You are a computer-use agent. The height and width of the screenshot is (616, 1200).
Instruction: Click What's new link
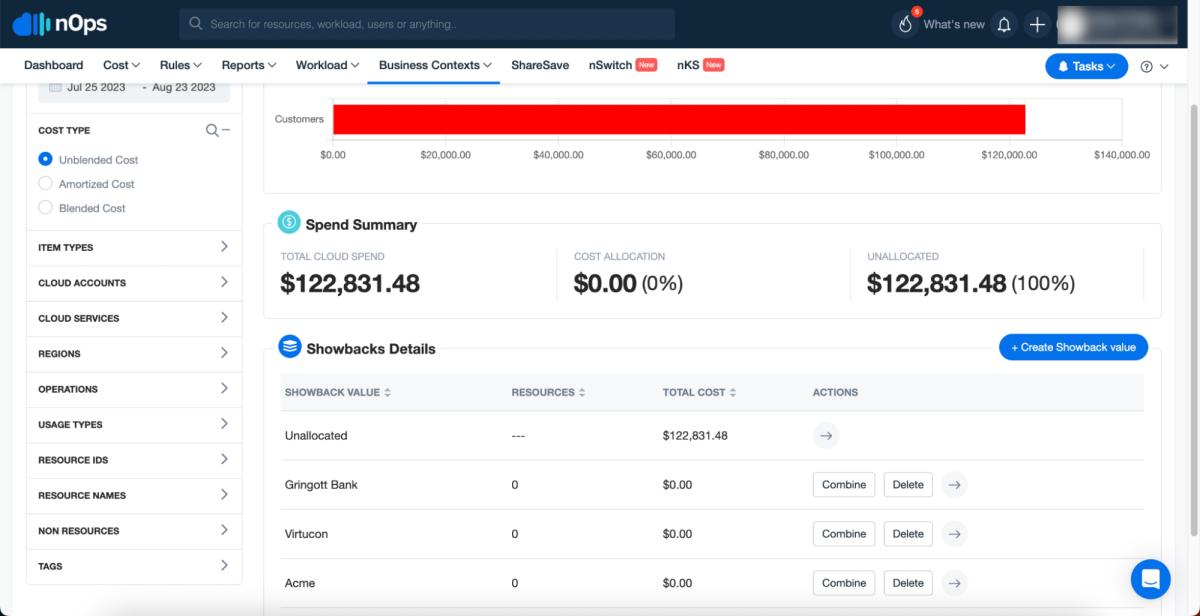point(954,24)
